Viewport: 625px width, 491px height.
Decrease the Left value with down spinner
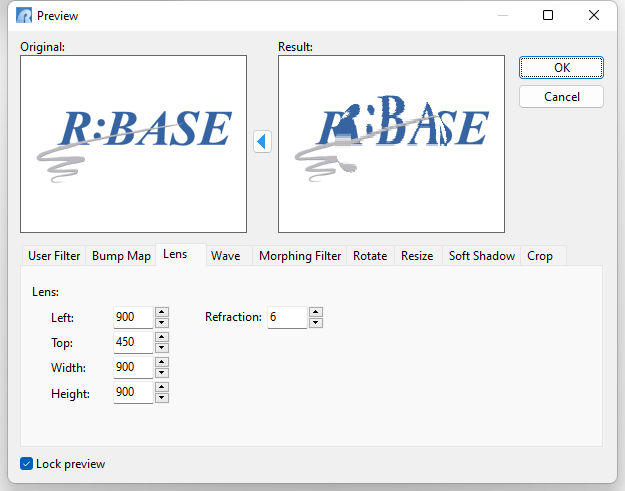tap(161, 322)
